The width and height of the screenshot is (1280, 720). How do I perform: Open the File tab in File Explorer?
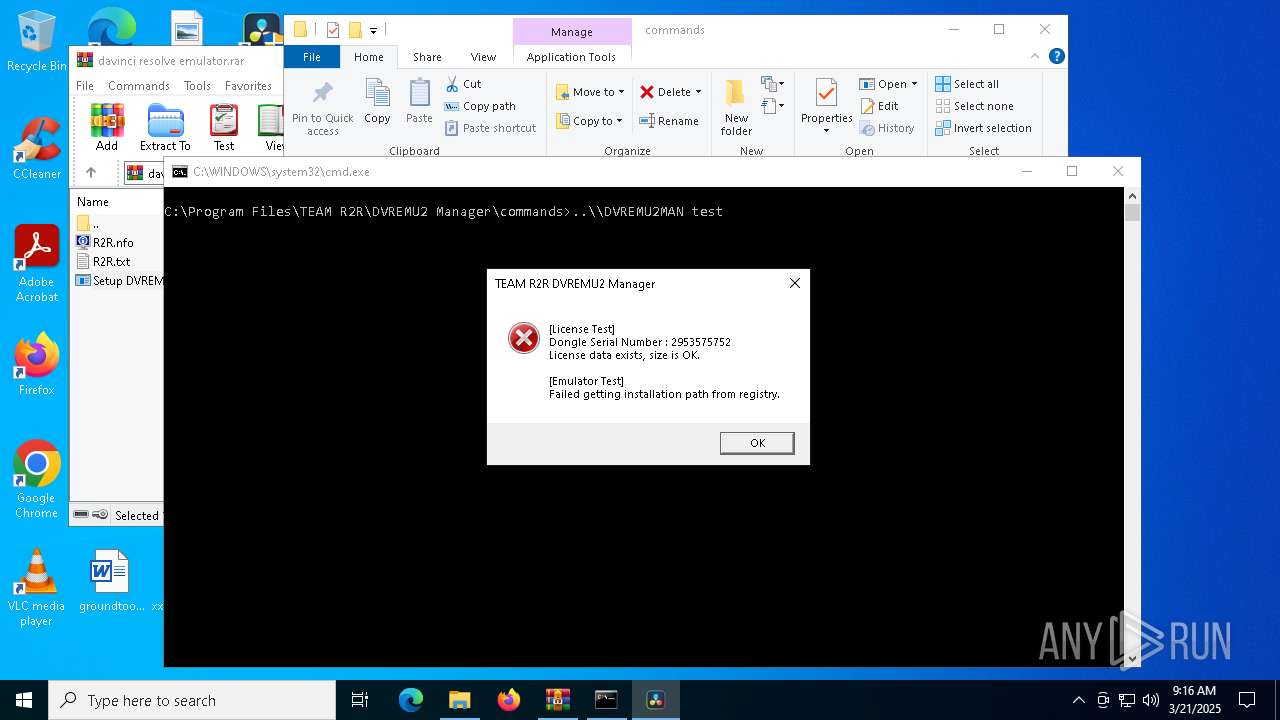tap(312, 57)
